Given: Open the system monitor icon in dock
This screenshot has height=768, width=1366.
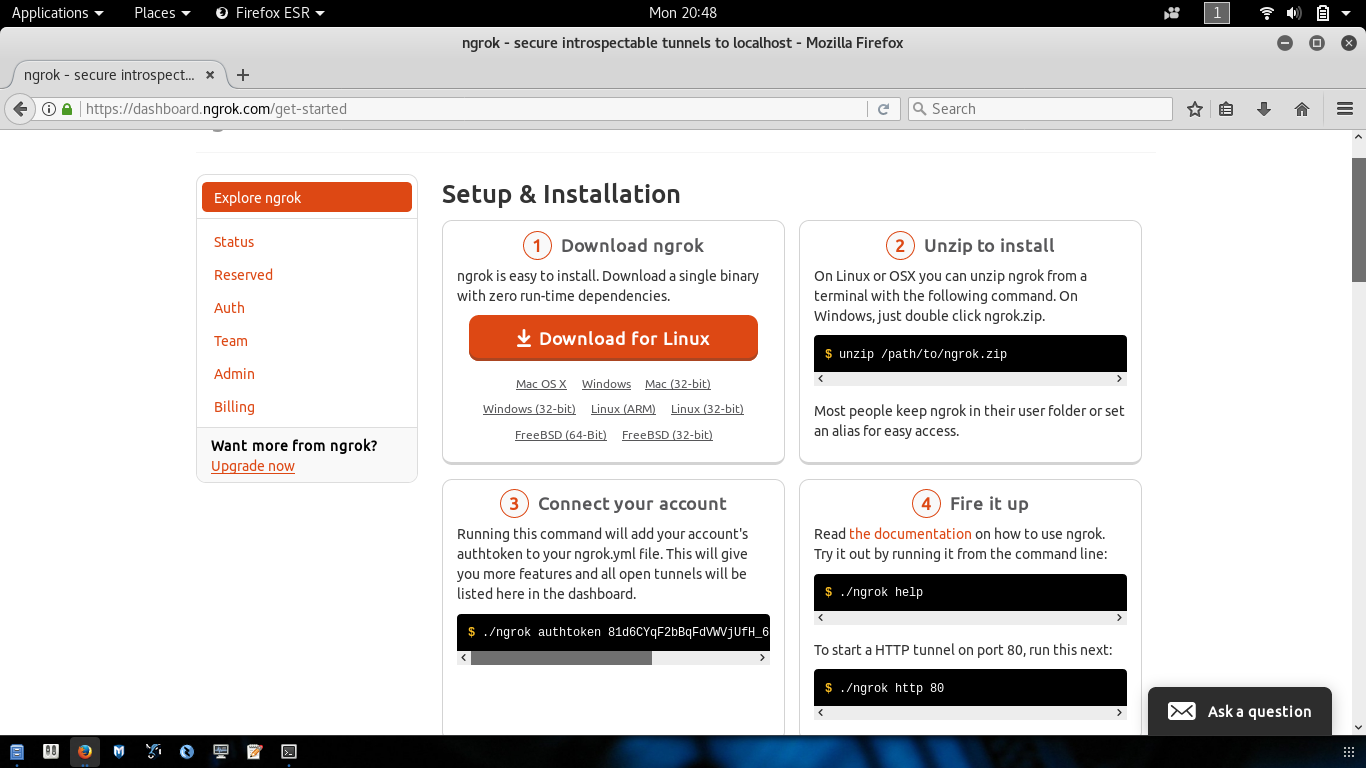Looking at the screenshot, I should 221,751.
